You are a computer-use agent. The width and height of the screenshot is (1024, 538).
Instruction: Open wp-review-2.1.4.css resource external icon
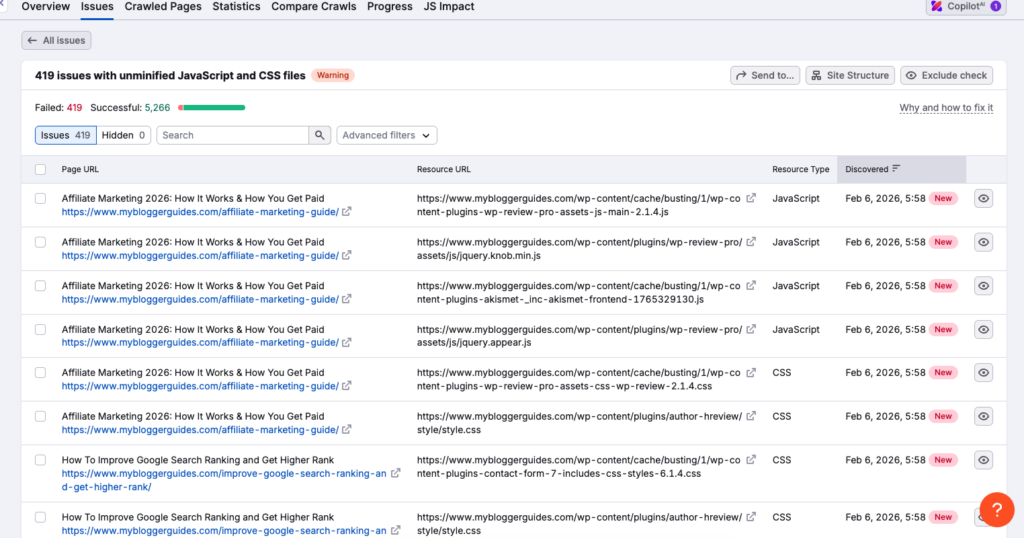(751, 372)
